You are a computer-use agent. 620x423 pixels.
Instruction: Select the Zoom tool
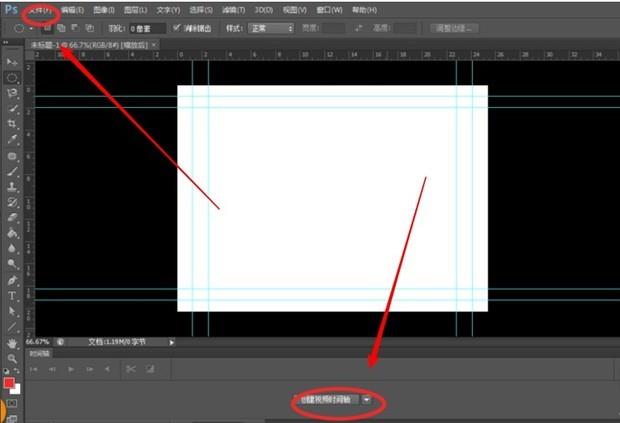click(x=12, y=359)
